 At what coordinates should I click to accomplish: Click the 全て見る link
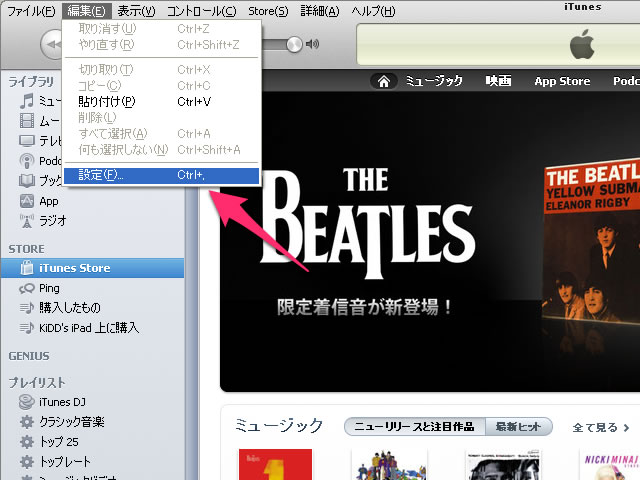pyautogui.click(x=600, y=428)
